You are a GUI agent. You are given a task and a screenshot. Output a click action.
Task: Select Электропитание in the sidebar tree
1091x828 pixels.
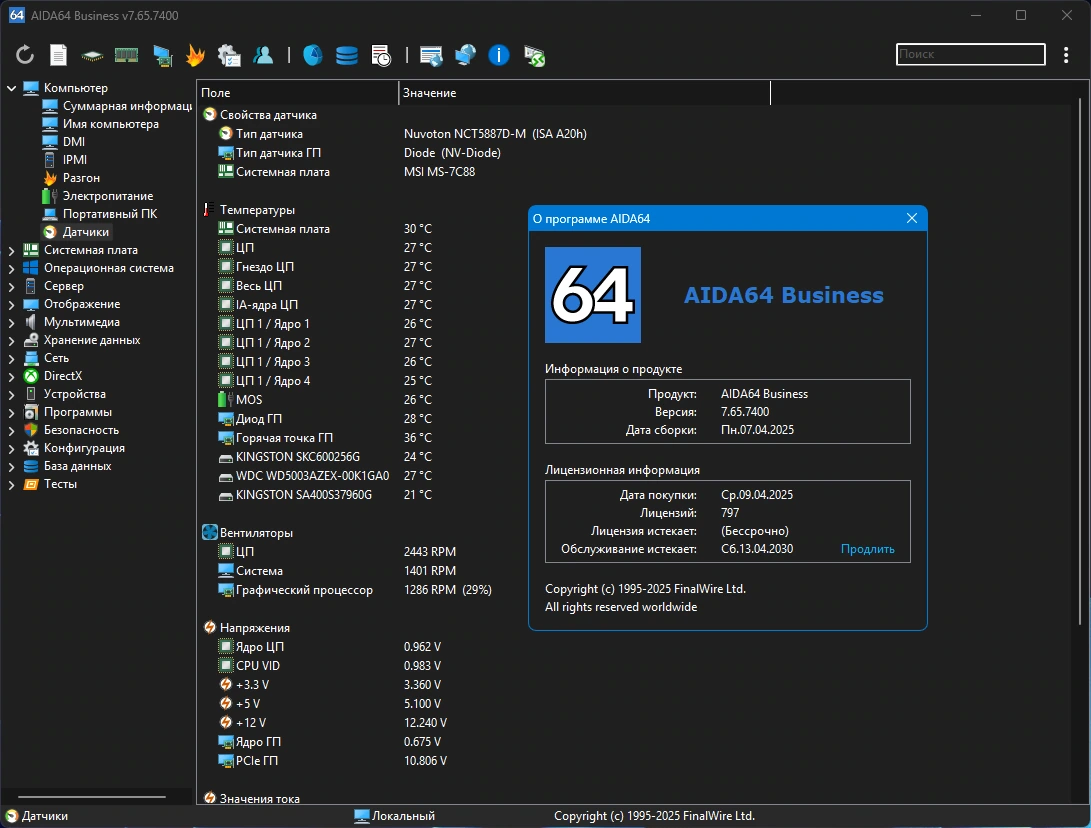tap(97, 196)
